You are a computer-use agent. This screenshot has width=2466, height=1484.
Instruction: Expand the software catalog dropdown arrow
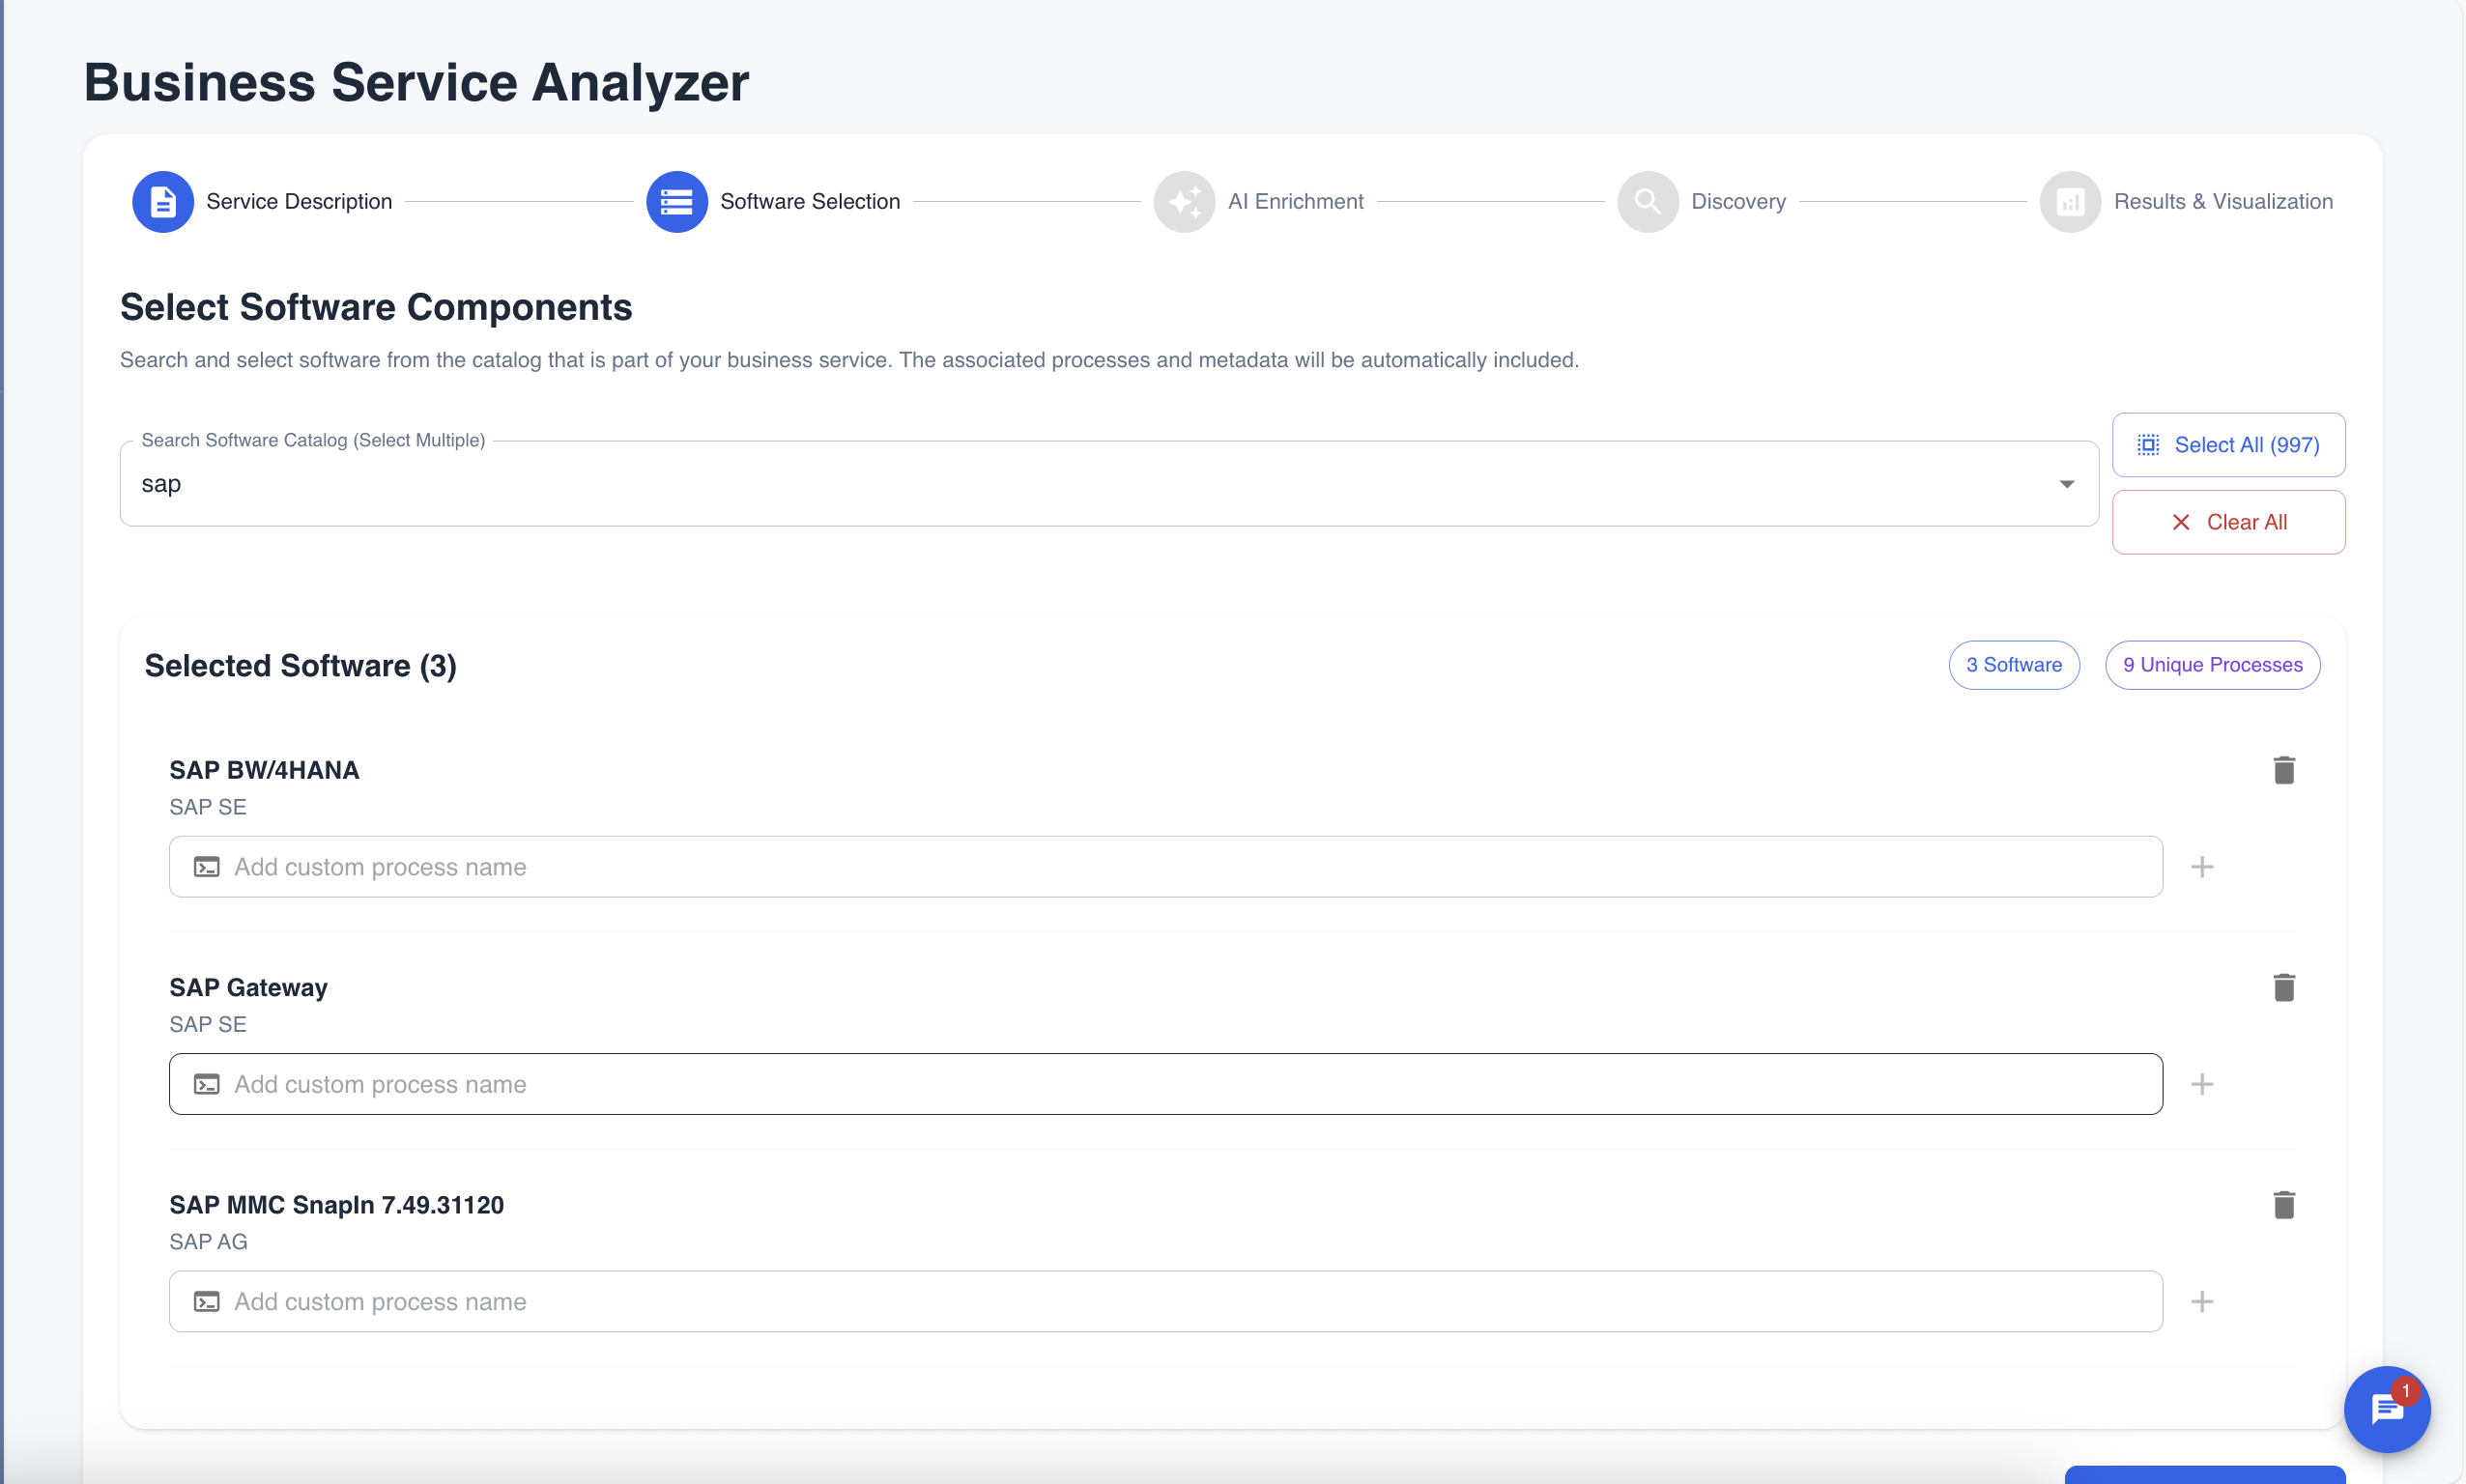click(x=2066, y=484)
